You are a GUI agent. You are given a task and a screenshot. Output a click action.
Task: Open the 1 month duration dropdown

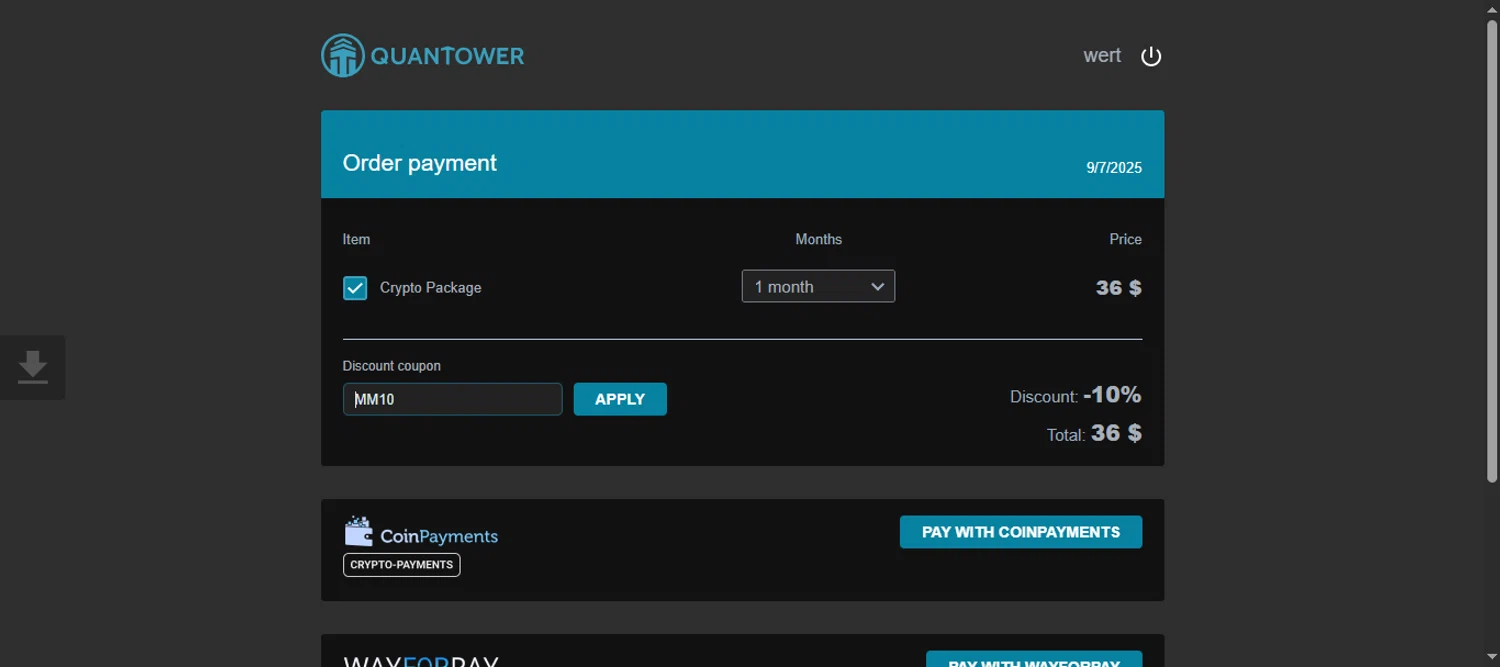pos(818,286)
